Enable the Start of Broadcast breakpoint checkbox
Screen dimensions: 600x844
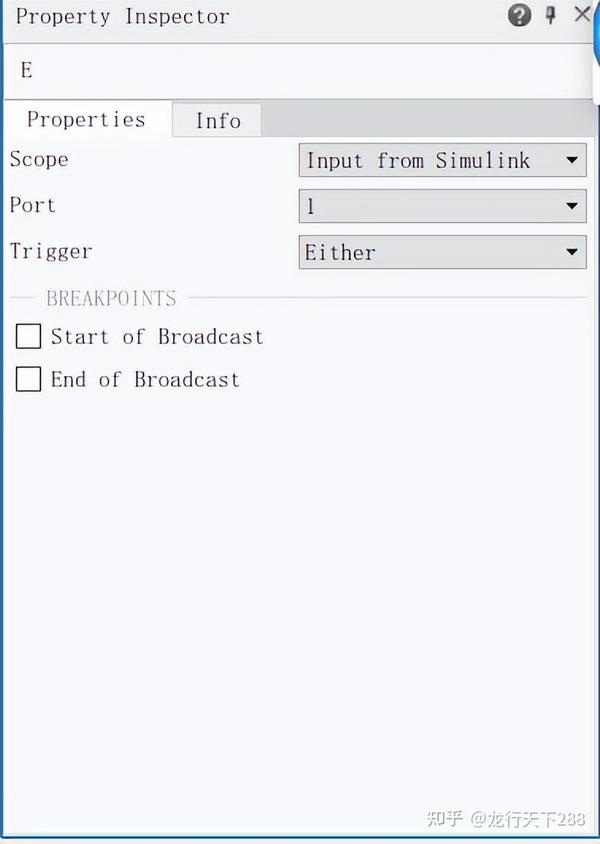pyautogui.click(x=29, y=336)
